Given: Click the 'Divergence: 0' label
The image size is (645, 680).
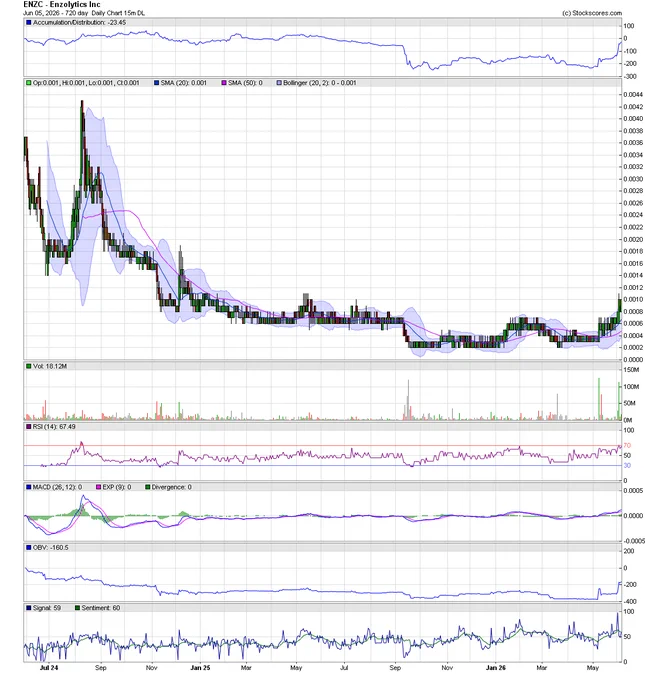Looking at the screenshot, I should [171, 487].
